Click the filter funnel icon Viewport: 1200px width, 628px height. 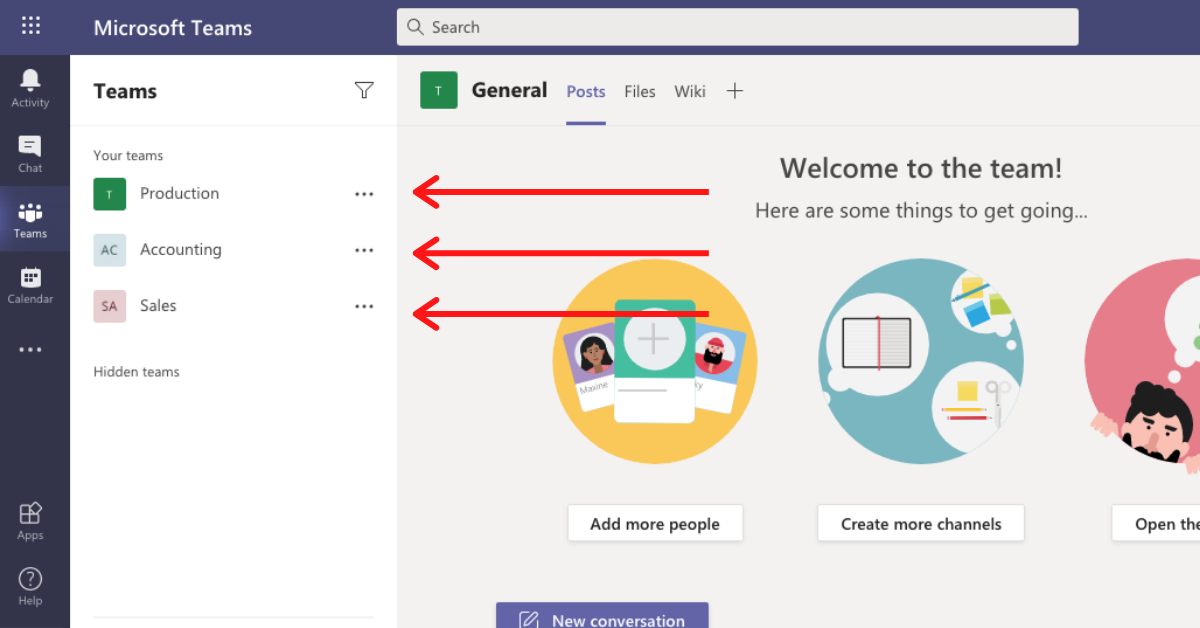[364, 91]
